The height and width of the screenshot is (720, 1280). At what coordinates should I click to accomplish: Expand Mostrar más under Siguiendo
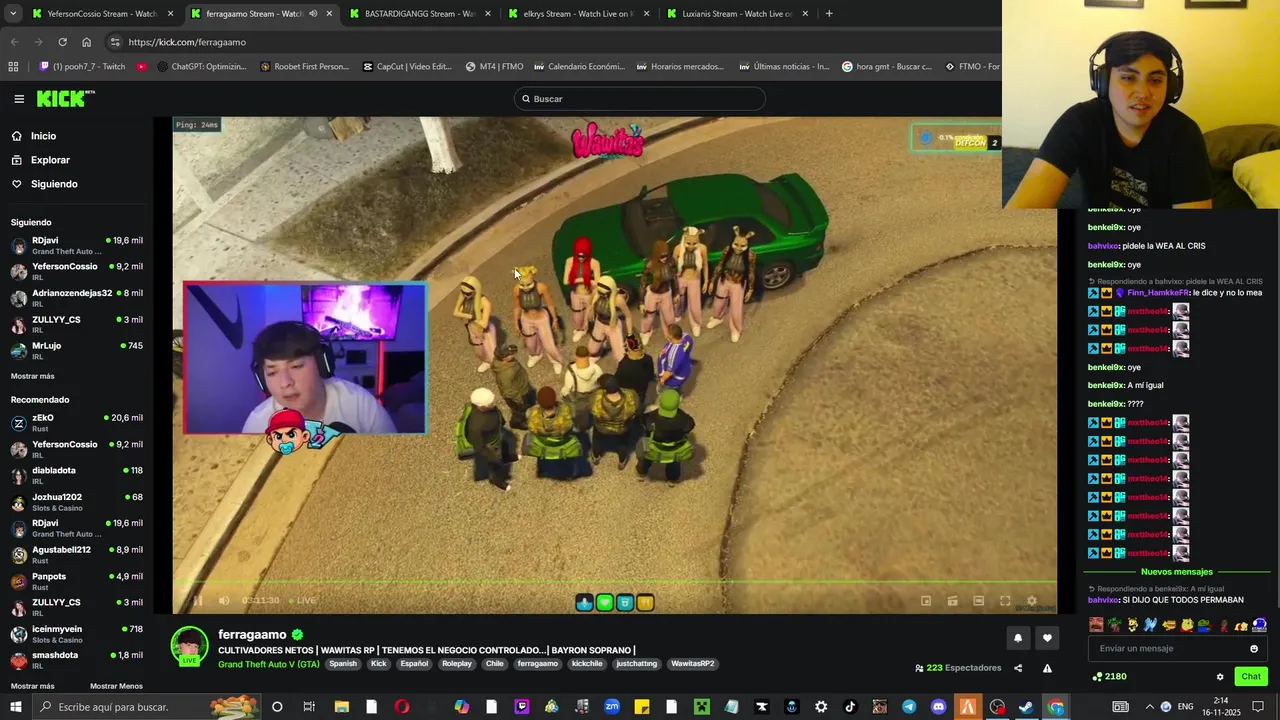point(33,376)
